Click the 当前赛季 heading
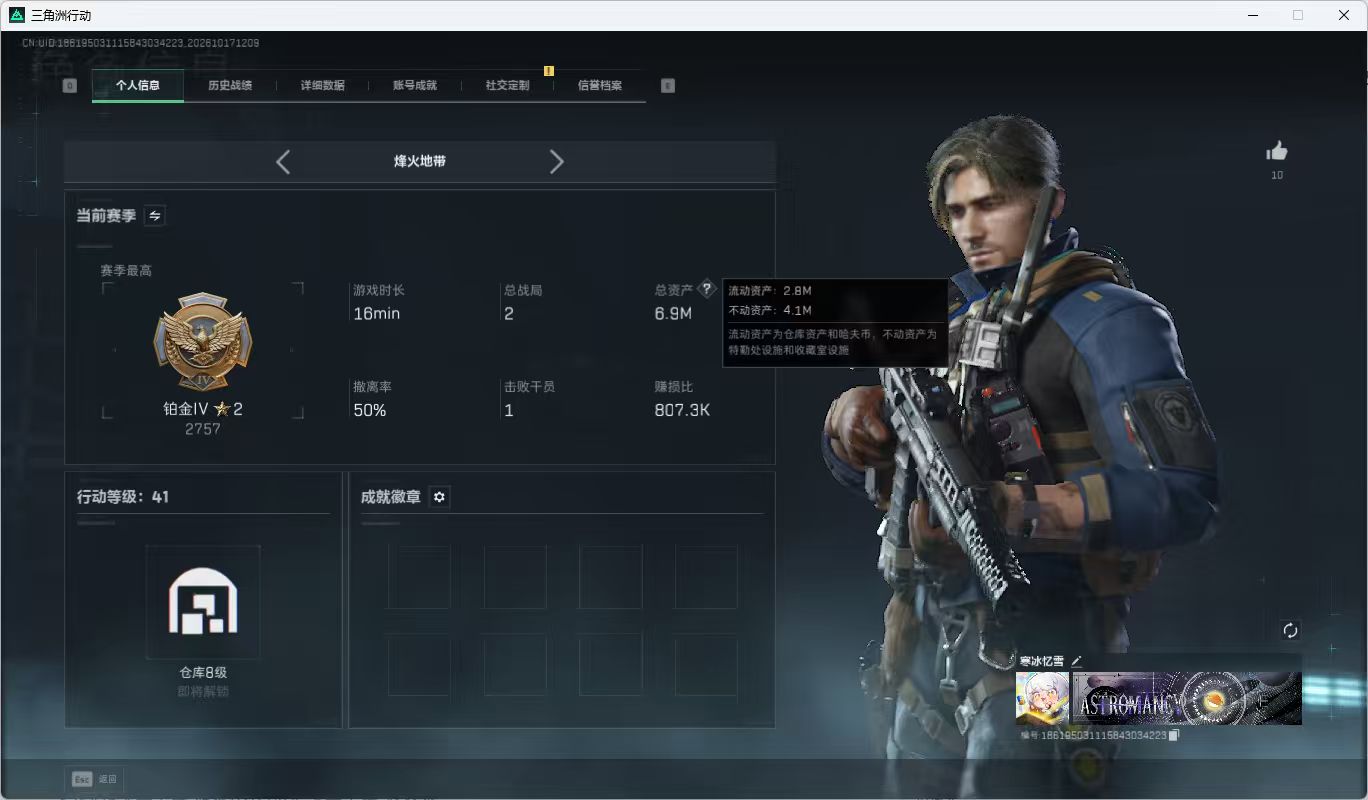This screenshot has width=1368, height=800. pyautogui.click(x=106, y=216)
